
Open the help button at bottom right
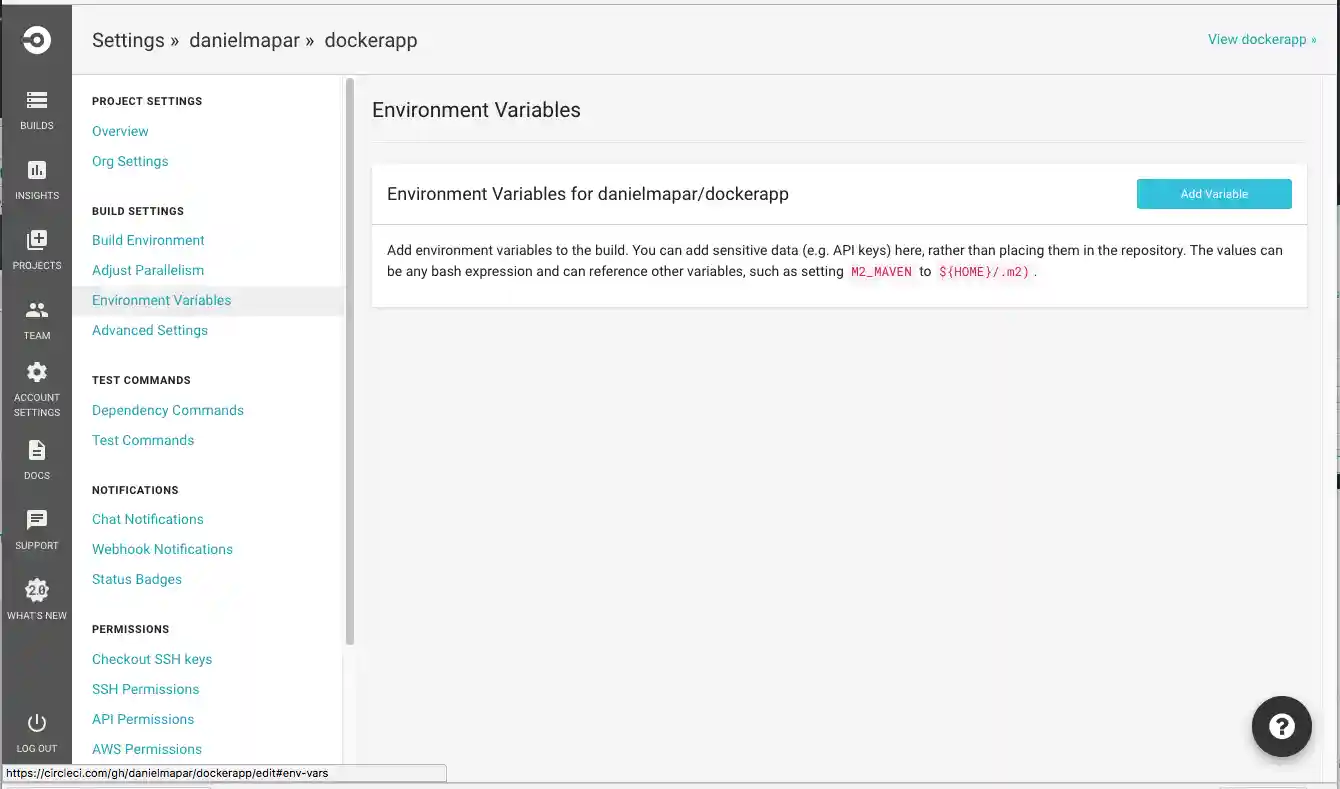coord(1281,726)
